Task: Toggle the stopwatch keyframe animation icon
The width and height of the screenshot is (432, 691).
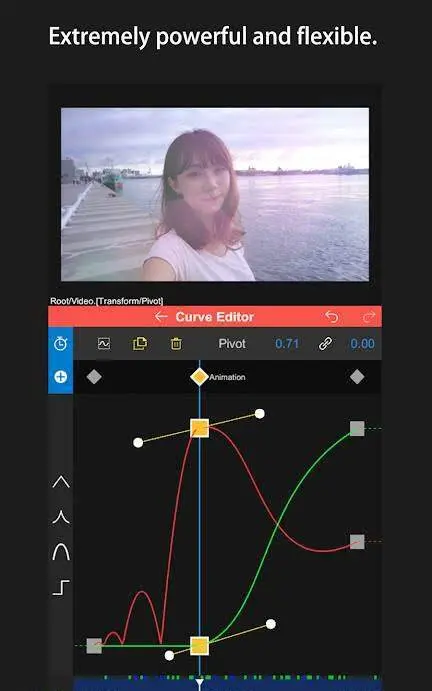Action: coord(60,343)
